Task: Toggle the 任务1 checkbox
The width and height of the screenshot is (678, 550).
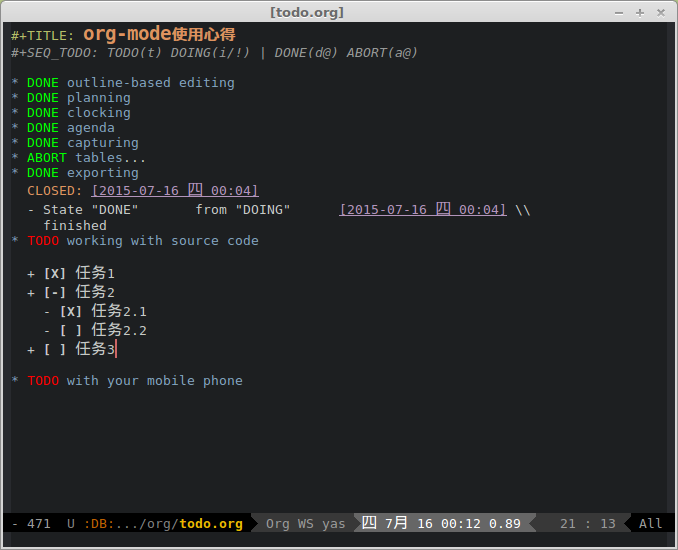Action: tap(54, 273)
